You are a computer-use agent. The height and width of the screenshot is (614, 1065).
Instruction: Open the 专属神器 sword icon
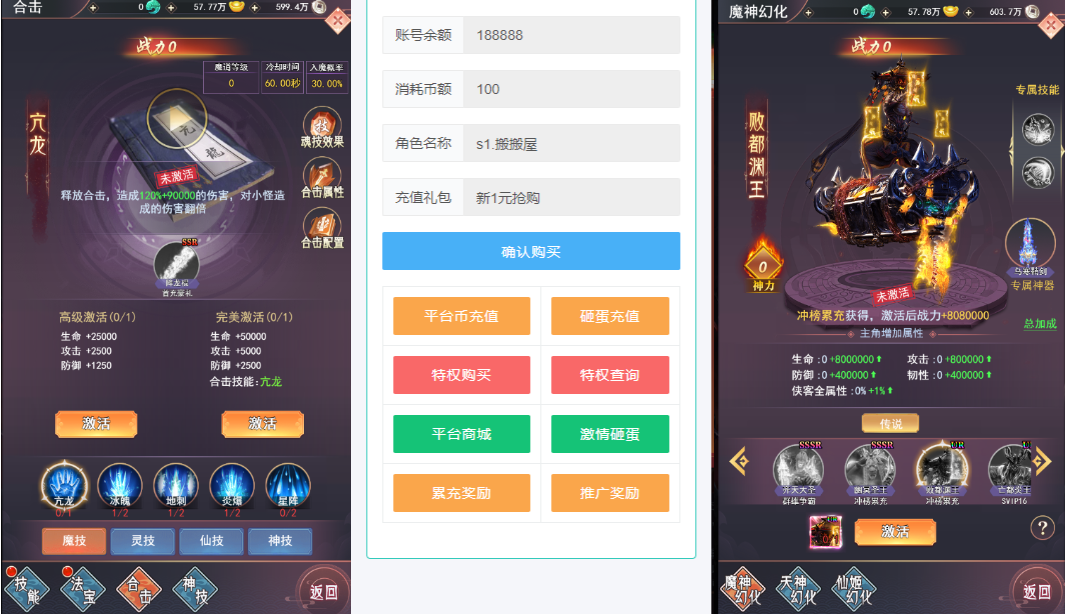point(1030,248)
